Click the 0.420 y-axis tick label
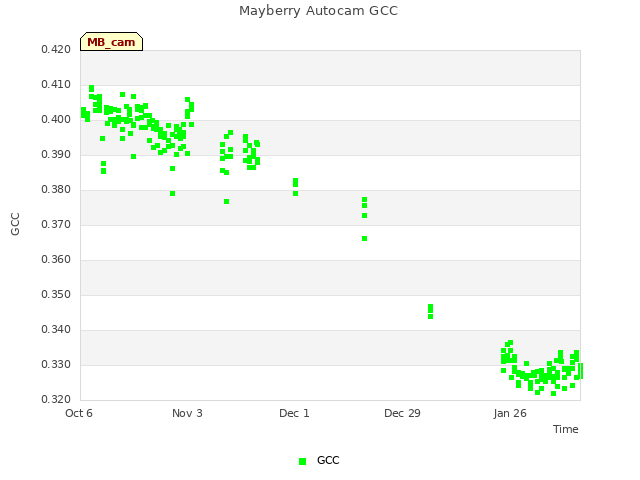This screenshot has height=480, width=640. [x=56, y=50]
